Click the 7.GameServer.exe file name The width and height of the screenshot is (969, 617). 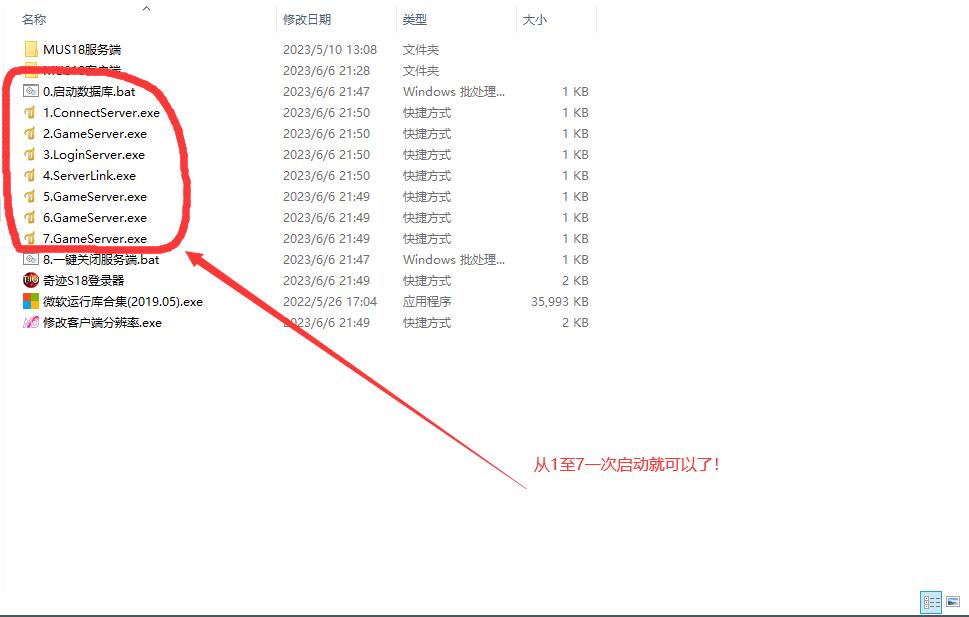95,238
